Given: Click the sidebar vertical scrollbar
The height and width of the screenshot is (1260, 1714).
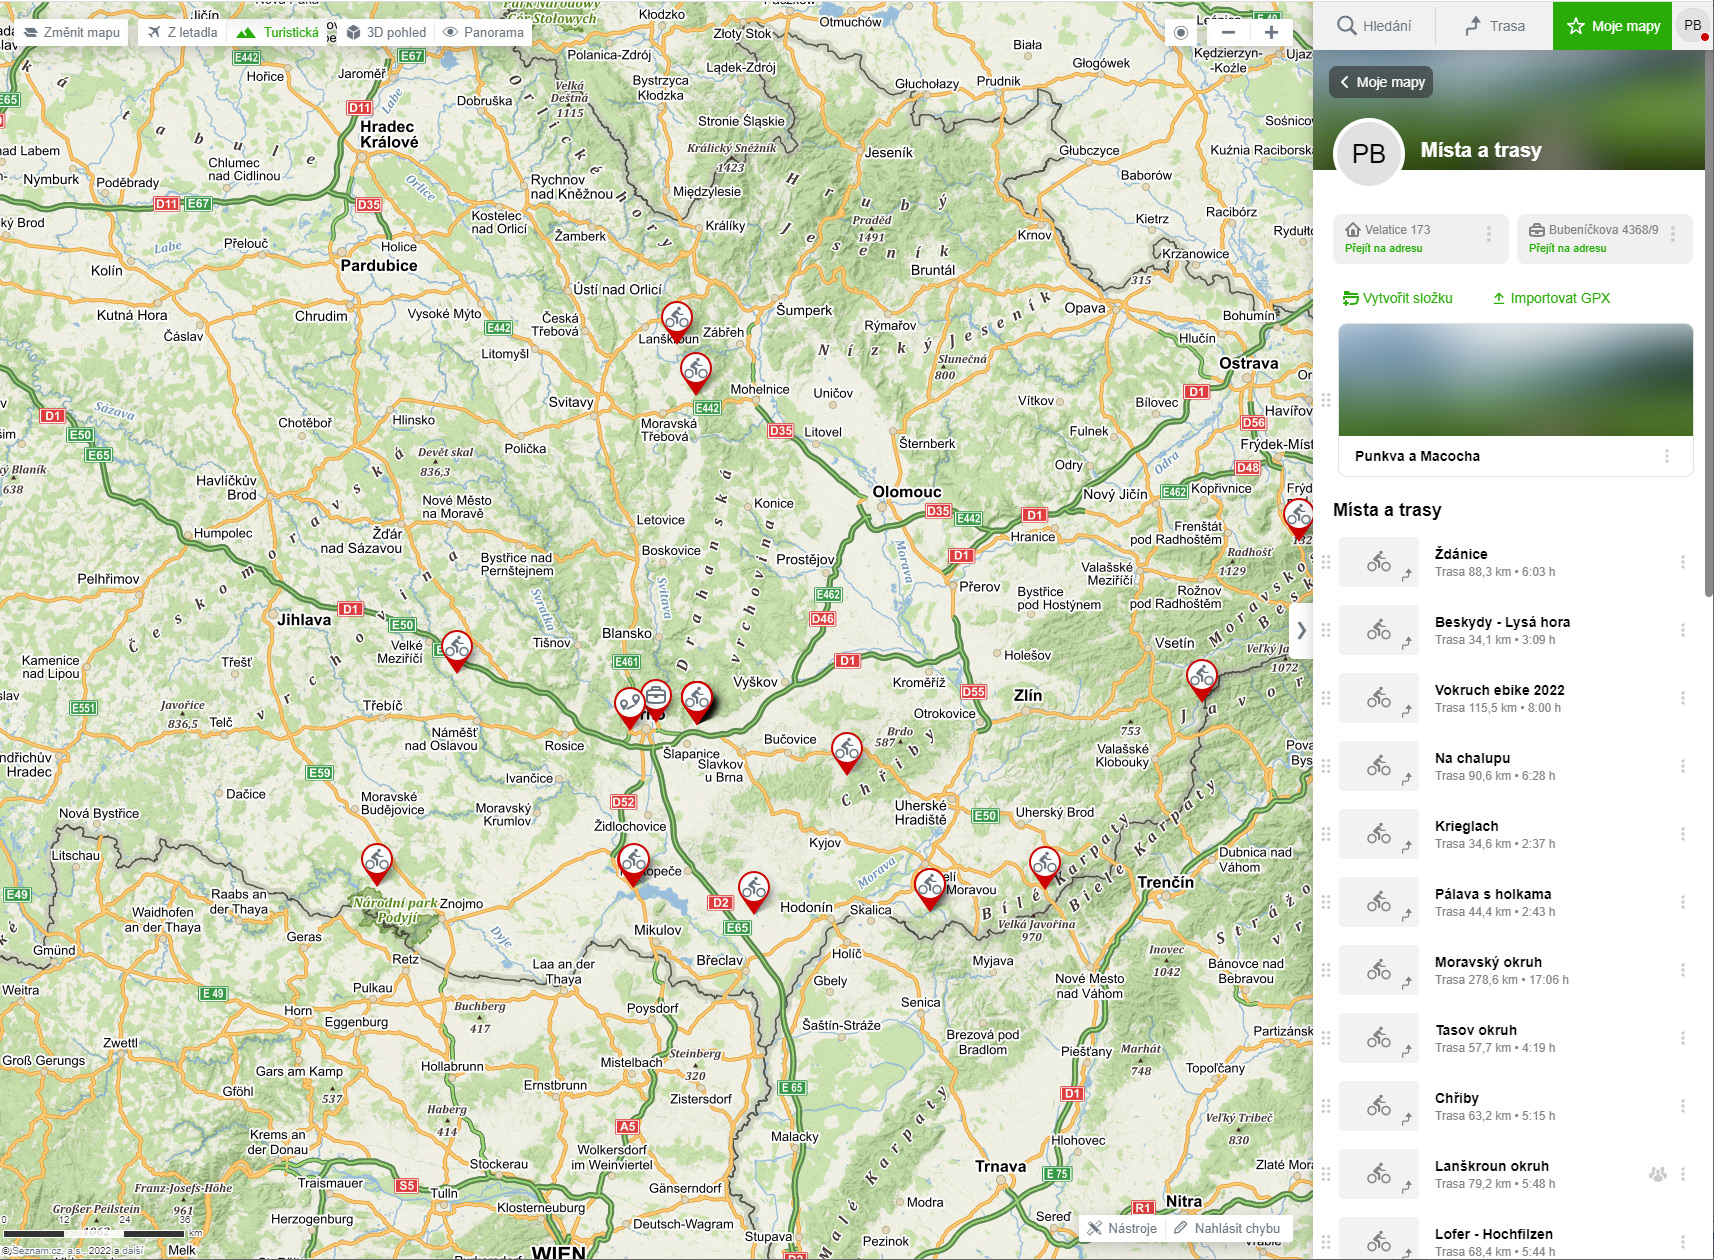Looking at the screenshot, I should tap(1709, 330).
